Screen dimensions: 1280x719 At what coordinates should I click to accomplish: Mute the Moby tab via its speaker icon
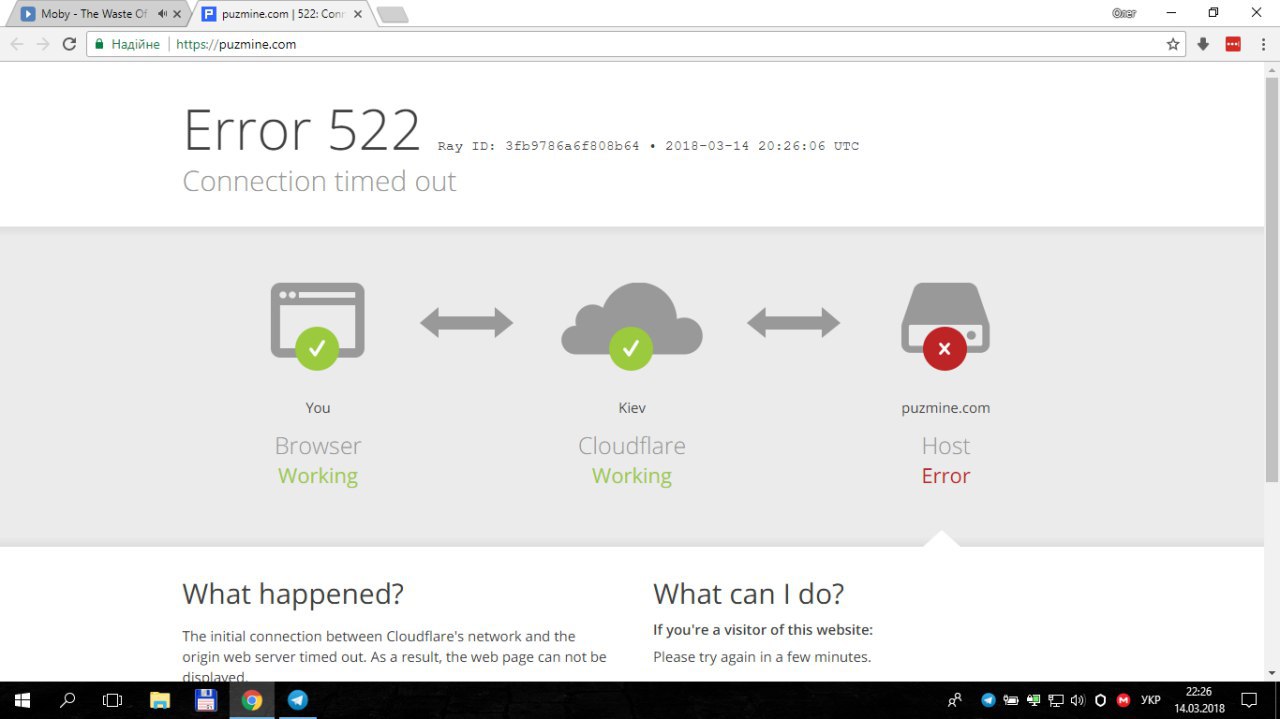[162, 14]
